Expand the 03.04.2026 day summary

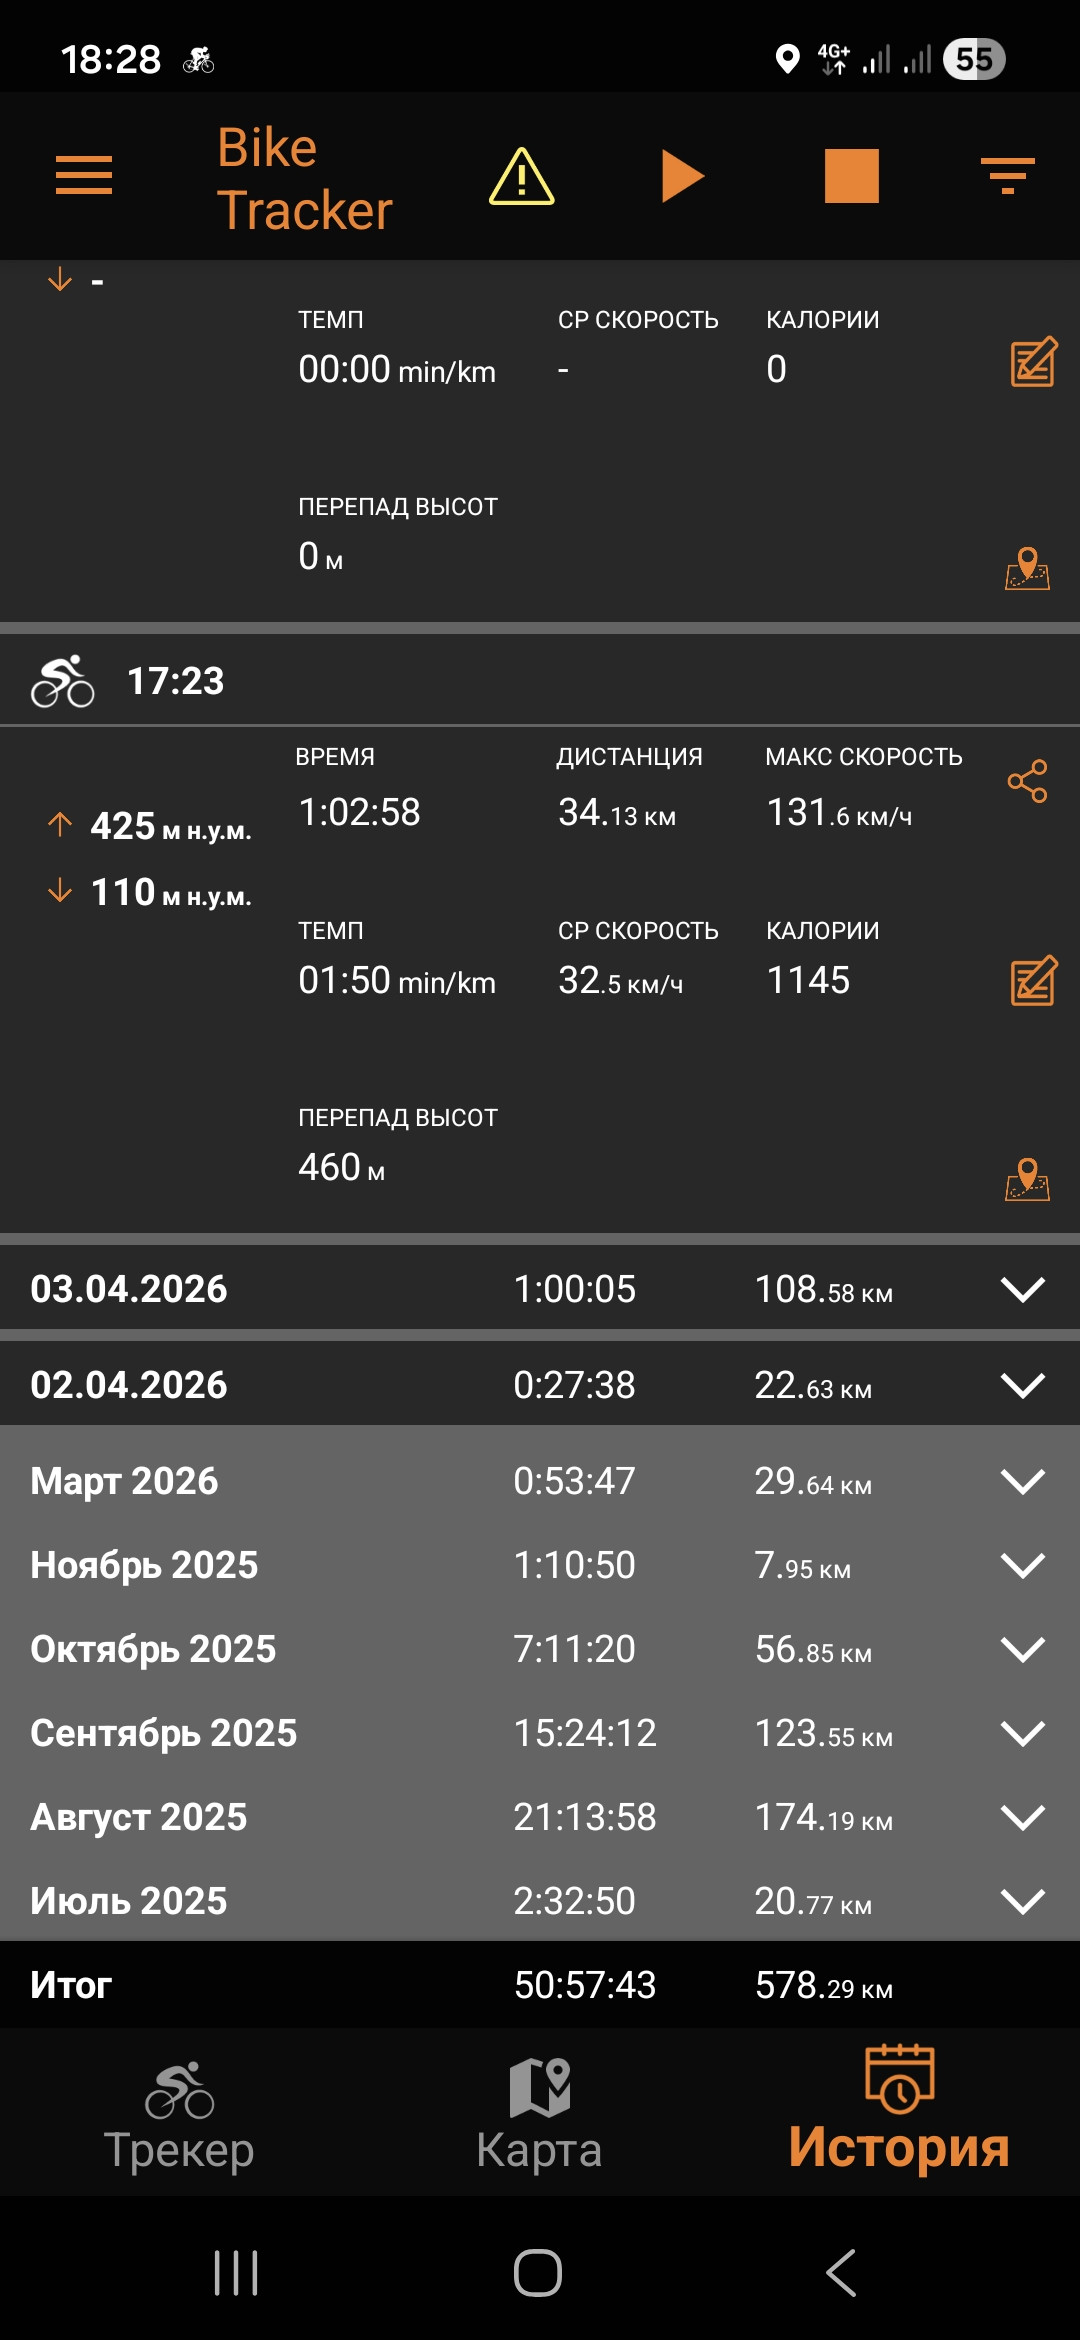click(1023, 1289)
